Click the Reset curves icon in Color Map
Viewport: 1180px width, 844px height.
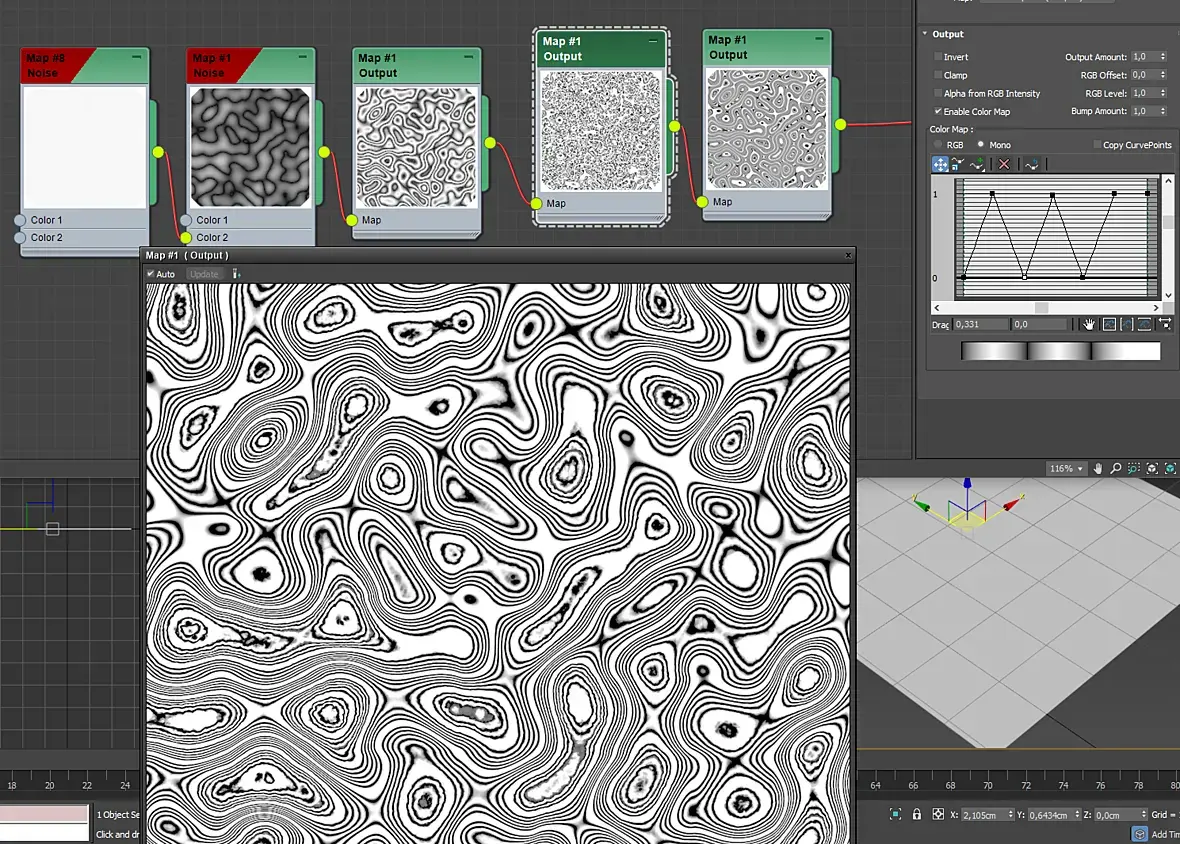[x=1032, y=164]
